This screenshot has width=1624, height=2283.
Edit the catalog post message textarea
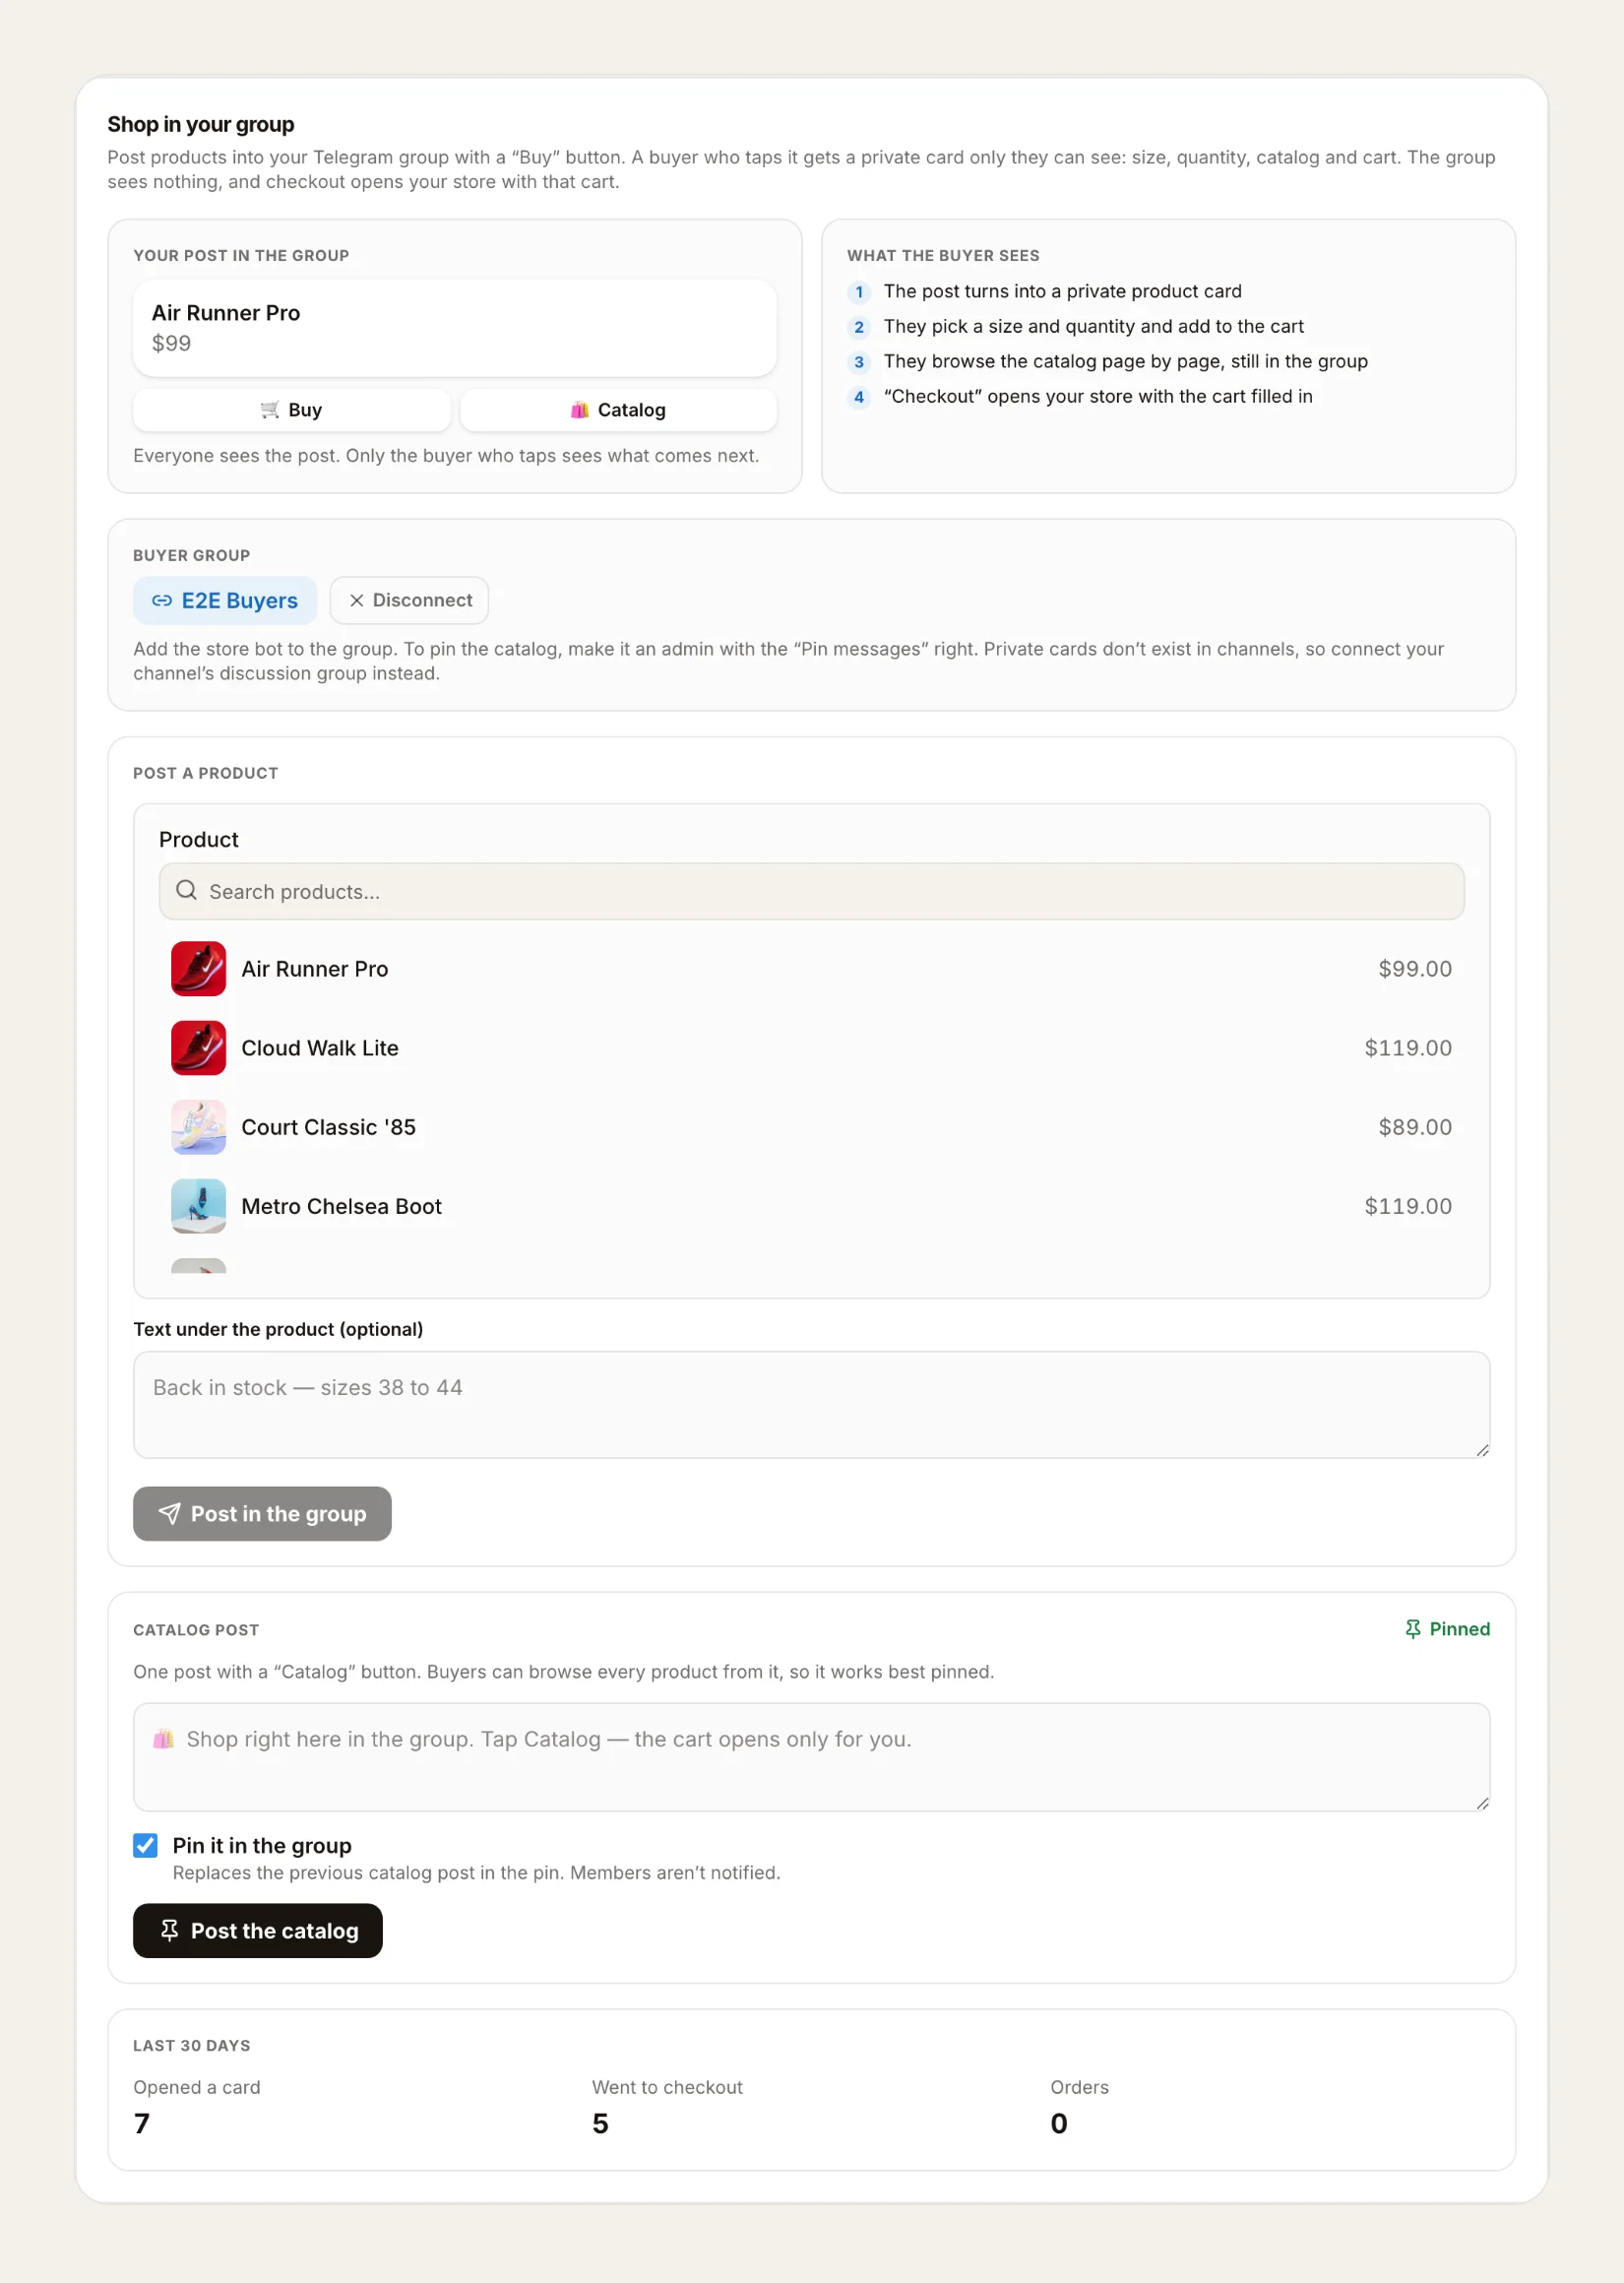tap(811, 1756)
